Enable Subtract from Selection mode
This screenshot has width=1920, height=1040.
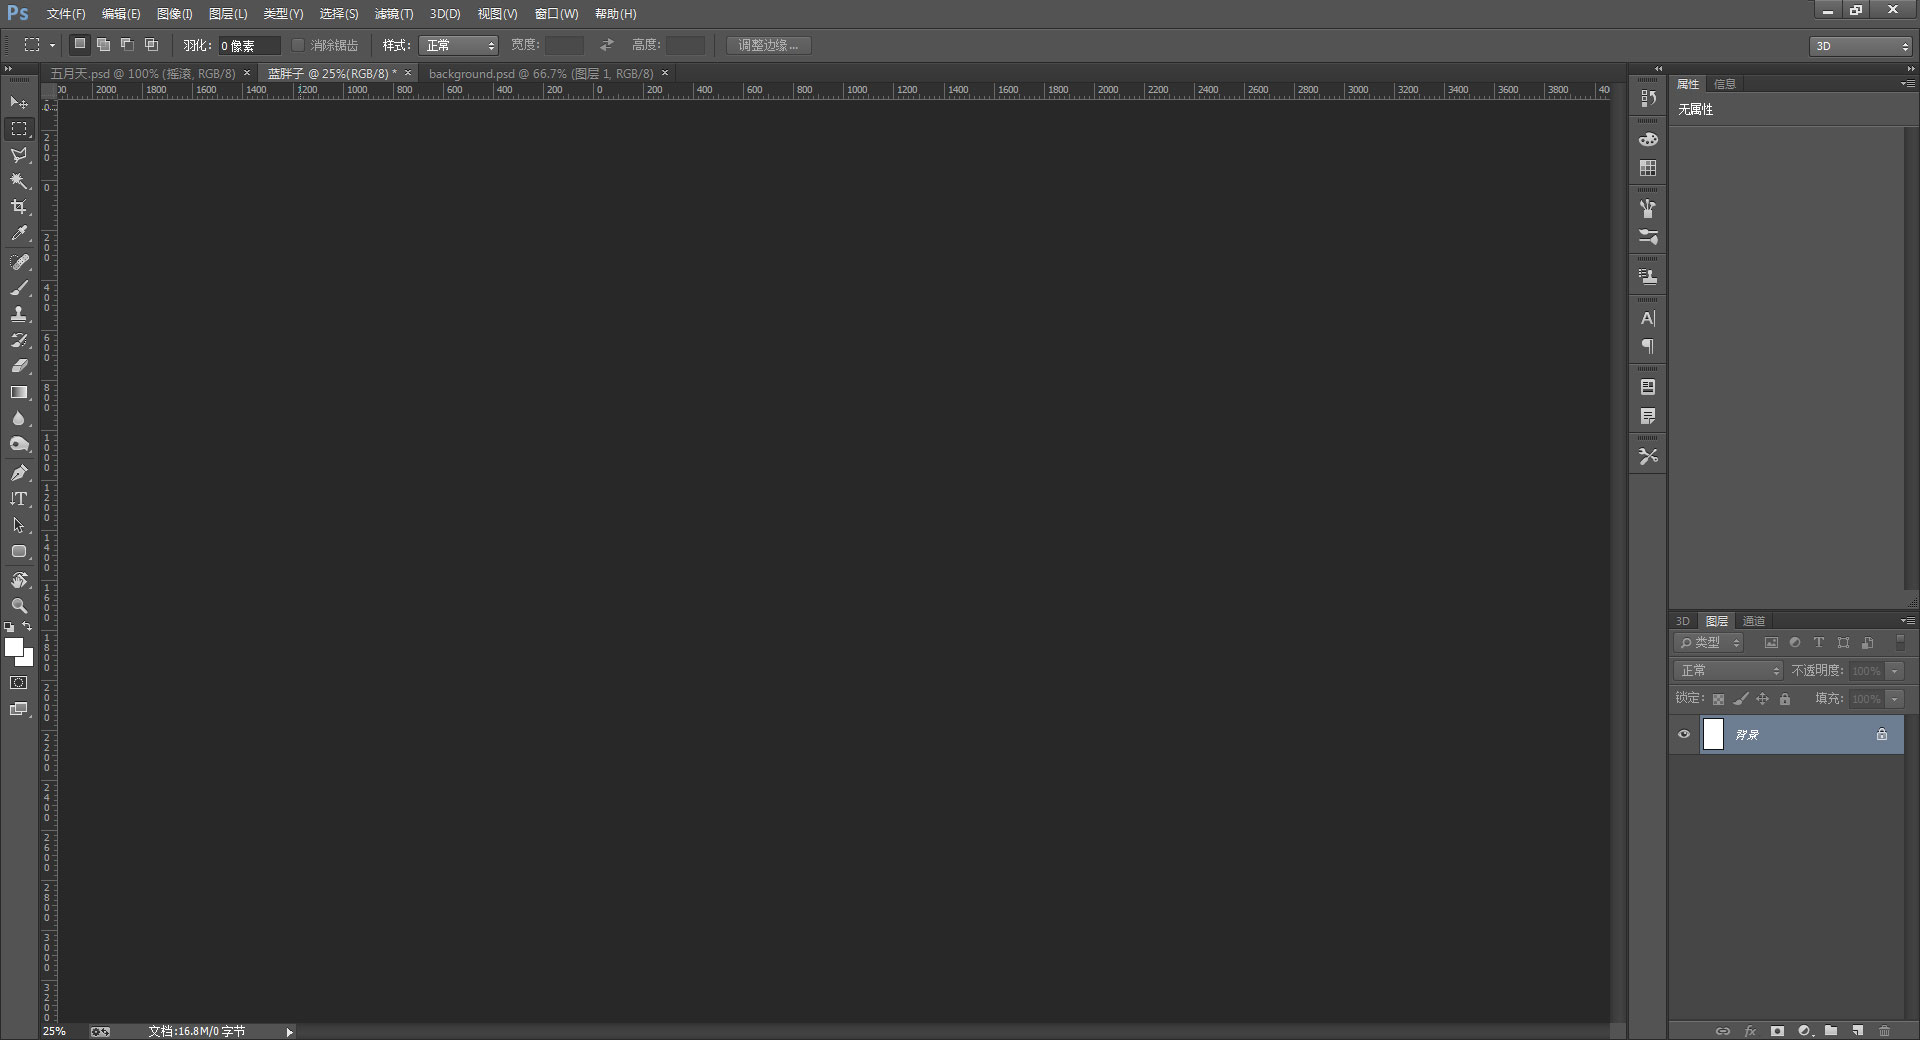click(x=128, y=45)
